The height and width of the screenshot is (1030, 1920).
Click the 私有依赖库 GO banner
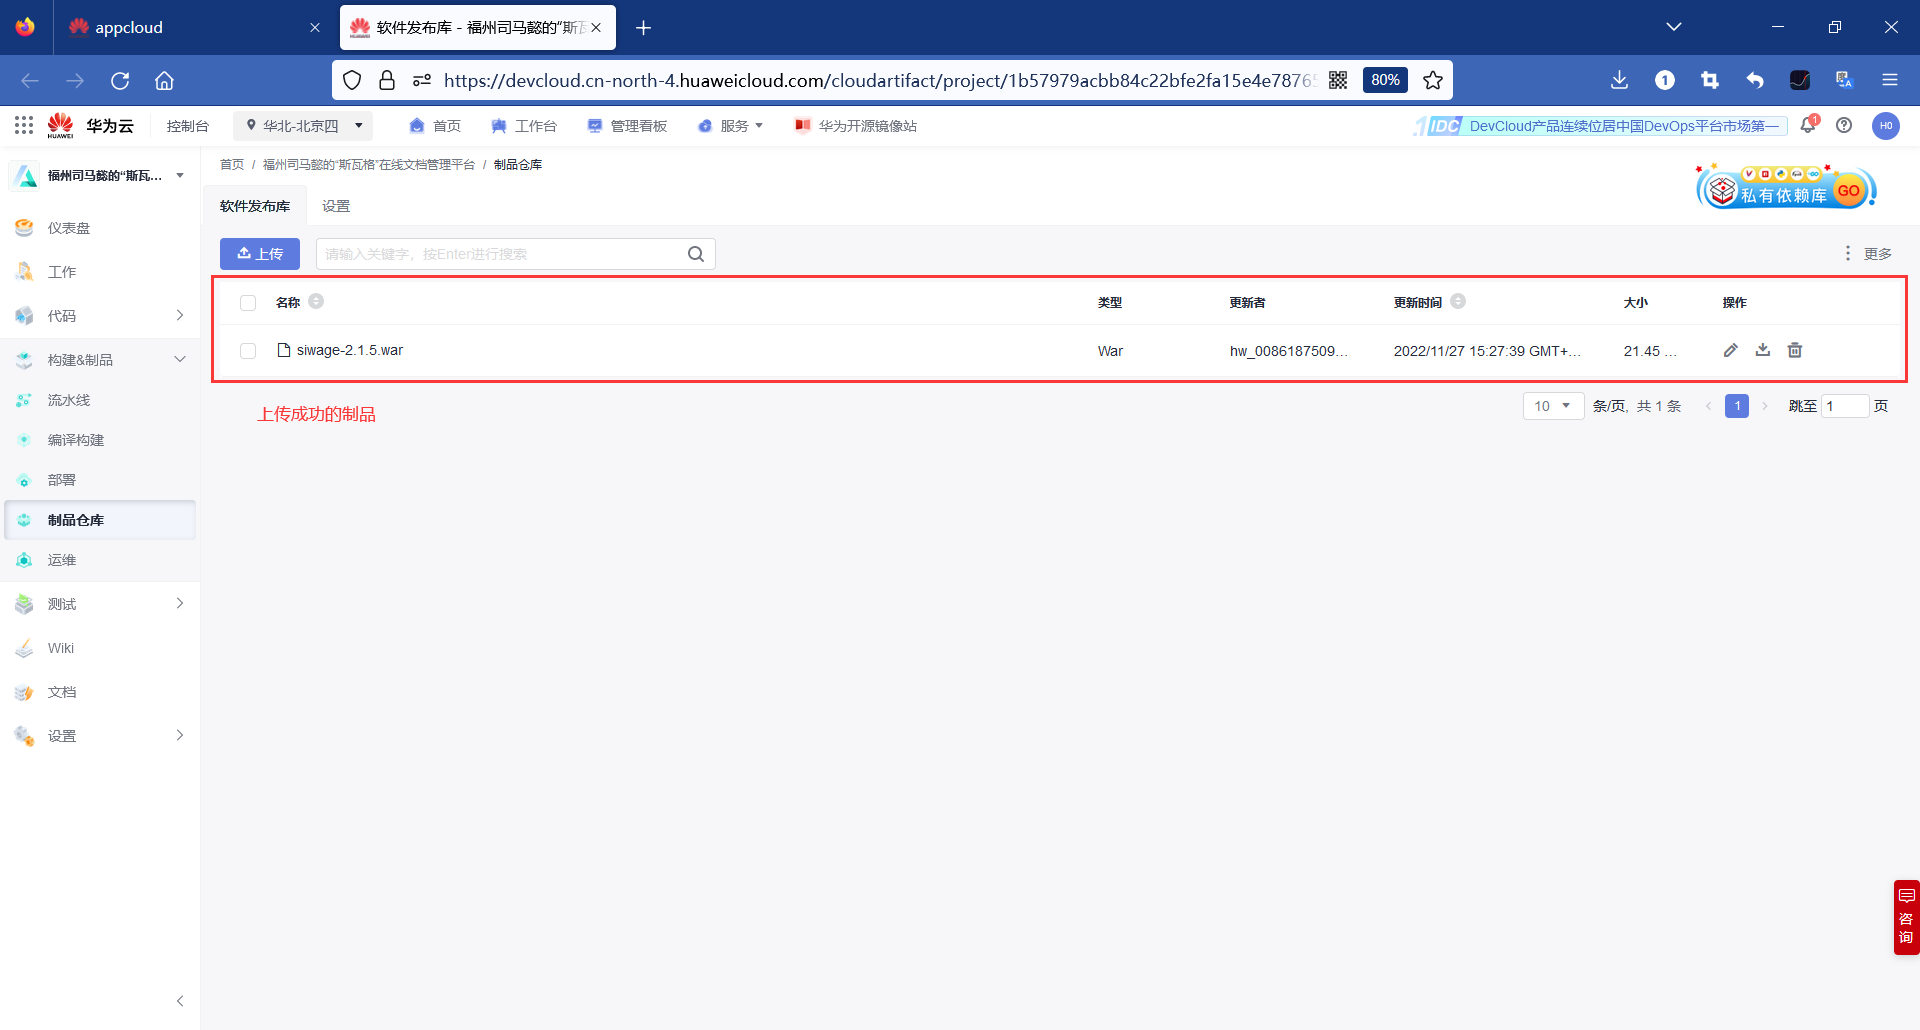point(1786,187)
